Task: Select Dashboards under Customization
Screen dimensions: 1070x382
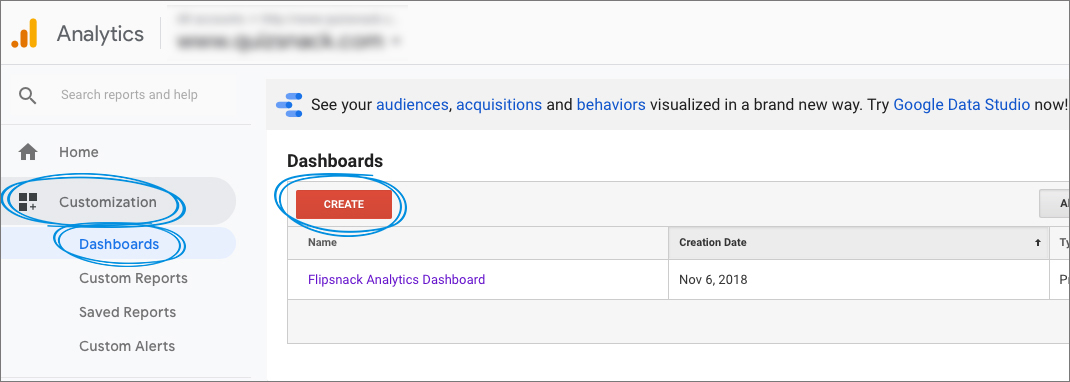Action: click(x=119, y=244)
